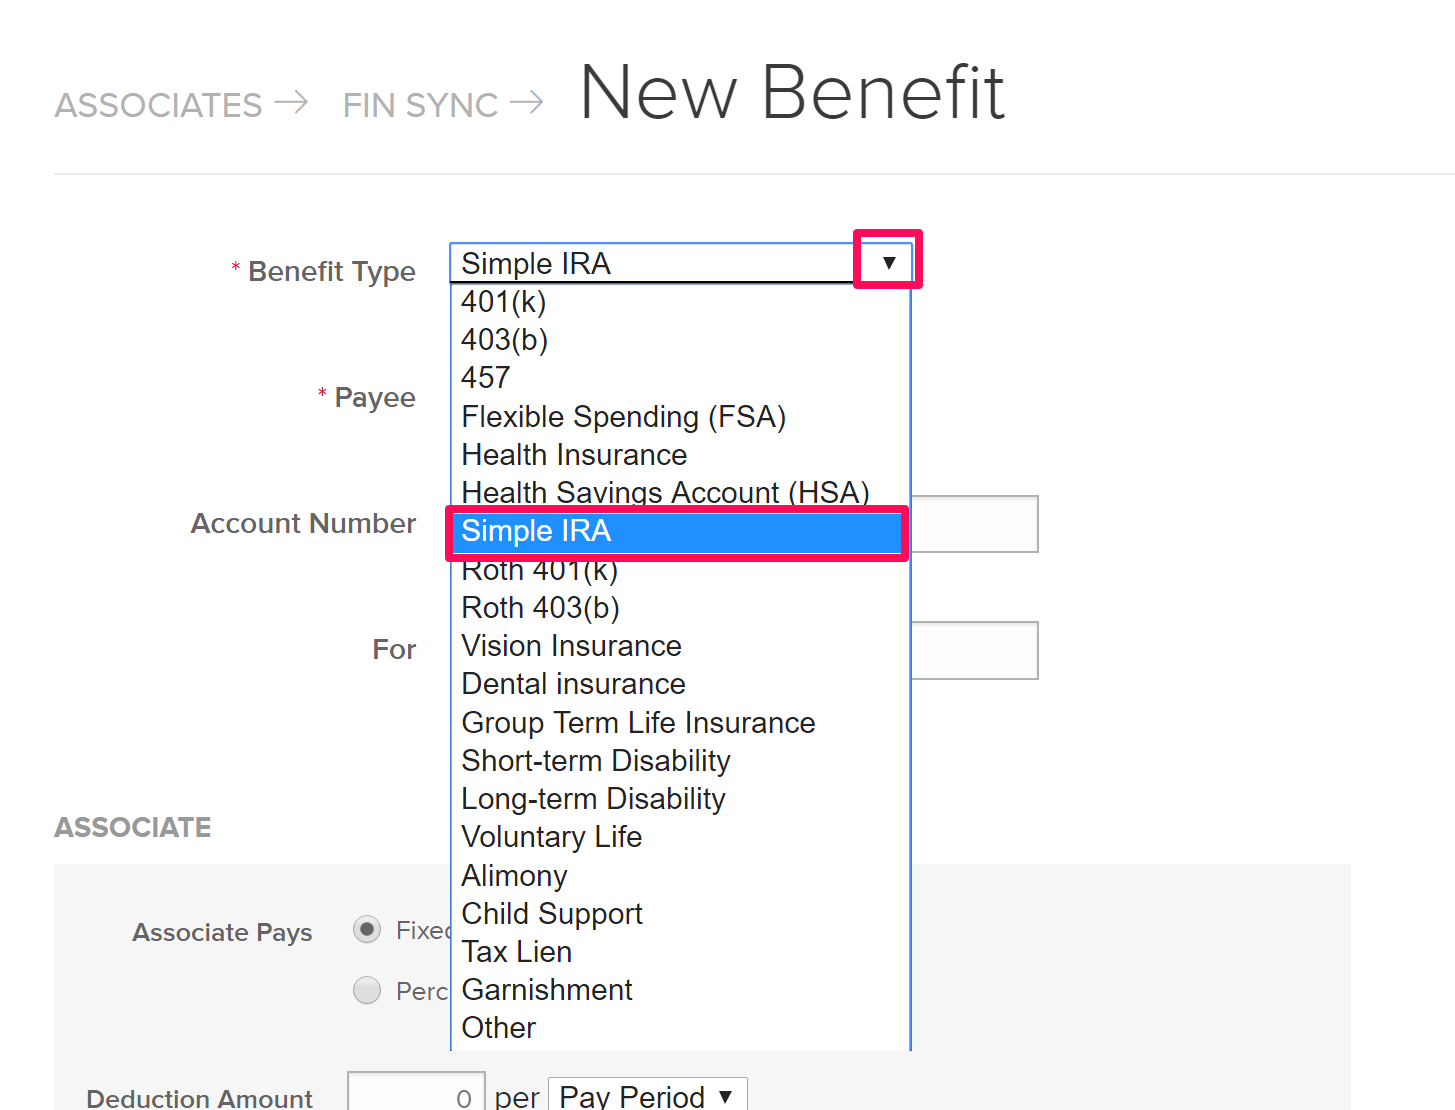The width and height of the screenshot is (1455, 1110).
Task: Click the arrow after ASSOCIATES breadcrumb
Action: [291, 102]
